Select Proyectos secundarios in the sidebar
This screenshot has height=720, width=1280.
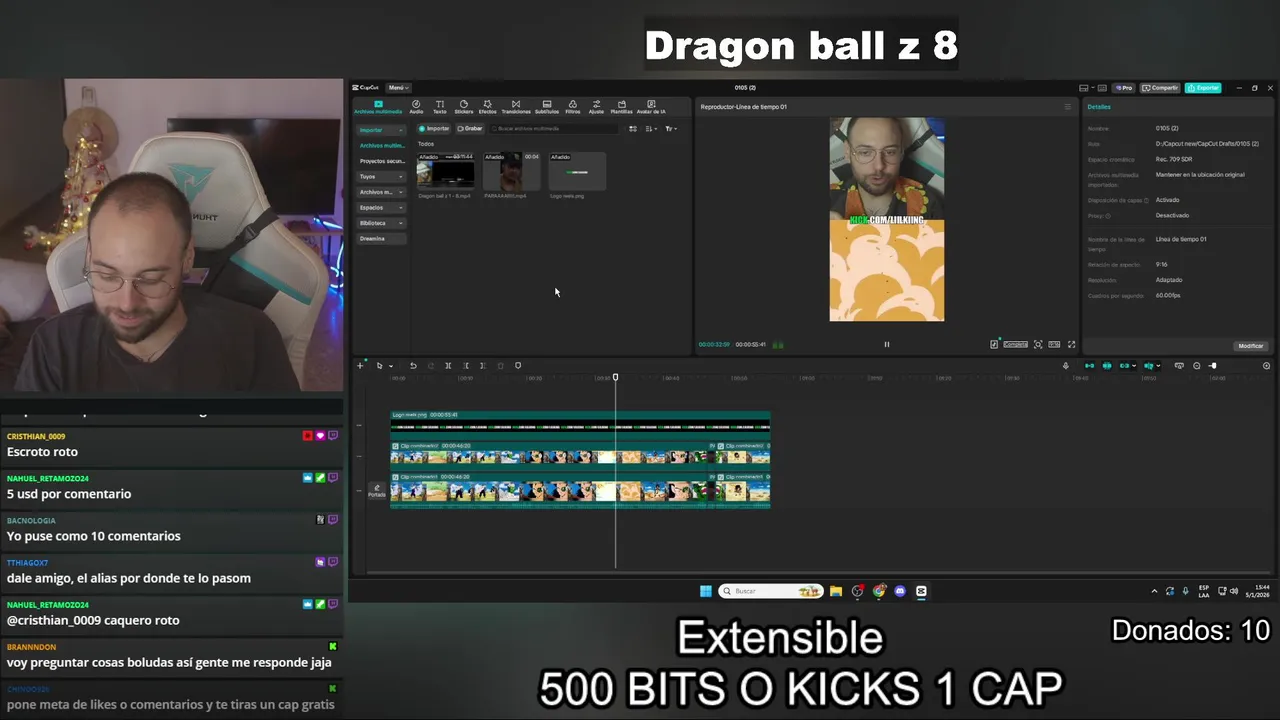382,161
